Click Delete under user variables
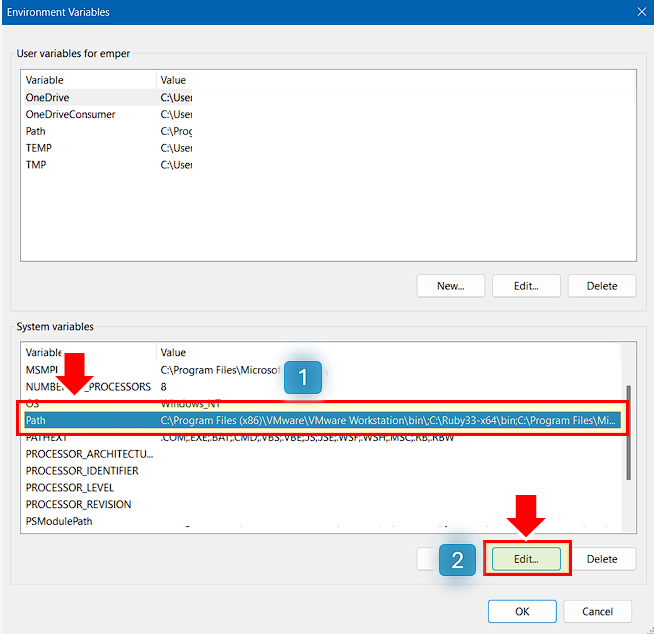Viewport: 654px width, 634px height. (x=601, y=286)
